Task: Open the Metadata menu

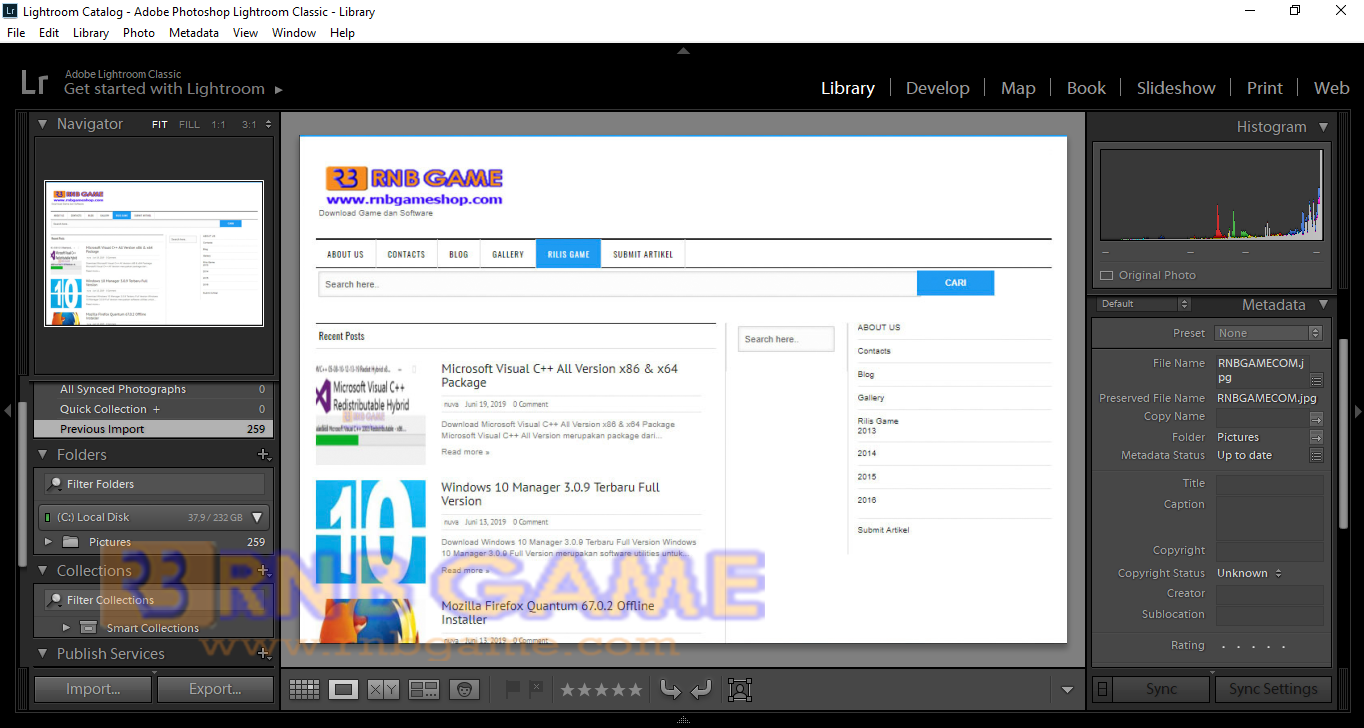Action: [x=194, y=33]
